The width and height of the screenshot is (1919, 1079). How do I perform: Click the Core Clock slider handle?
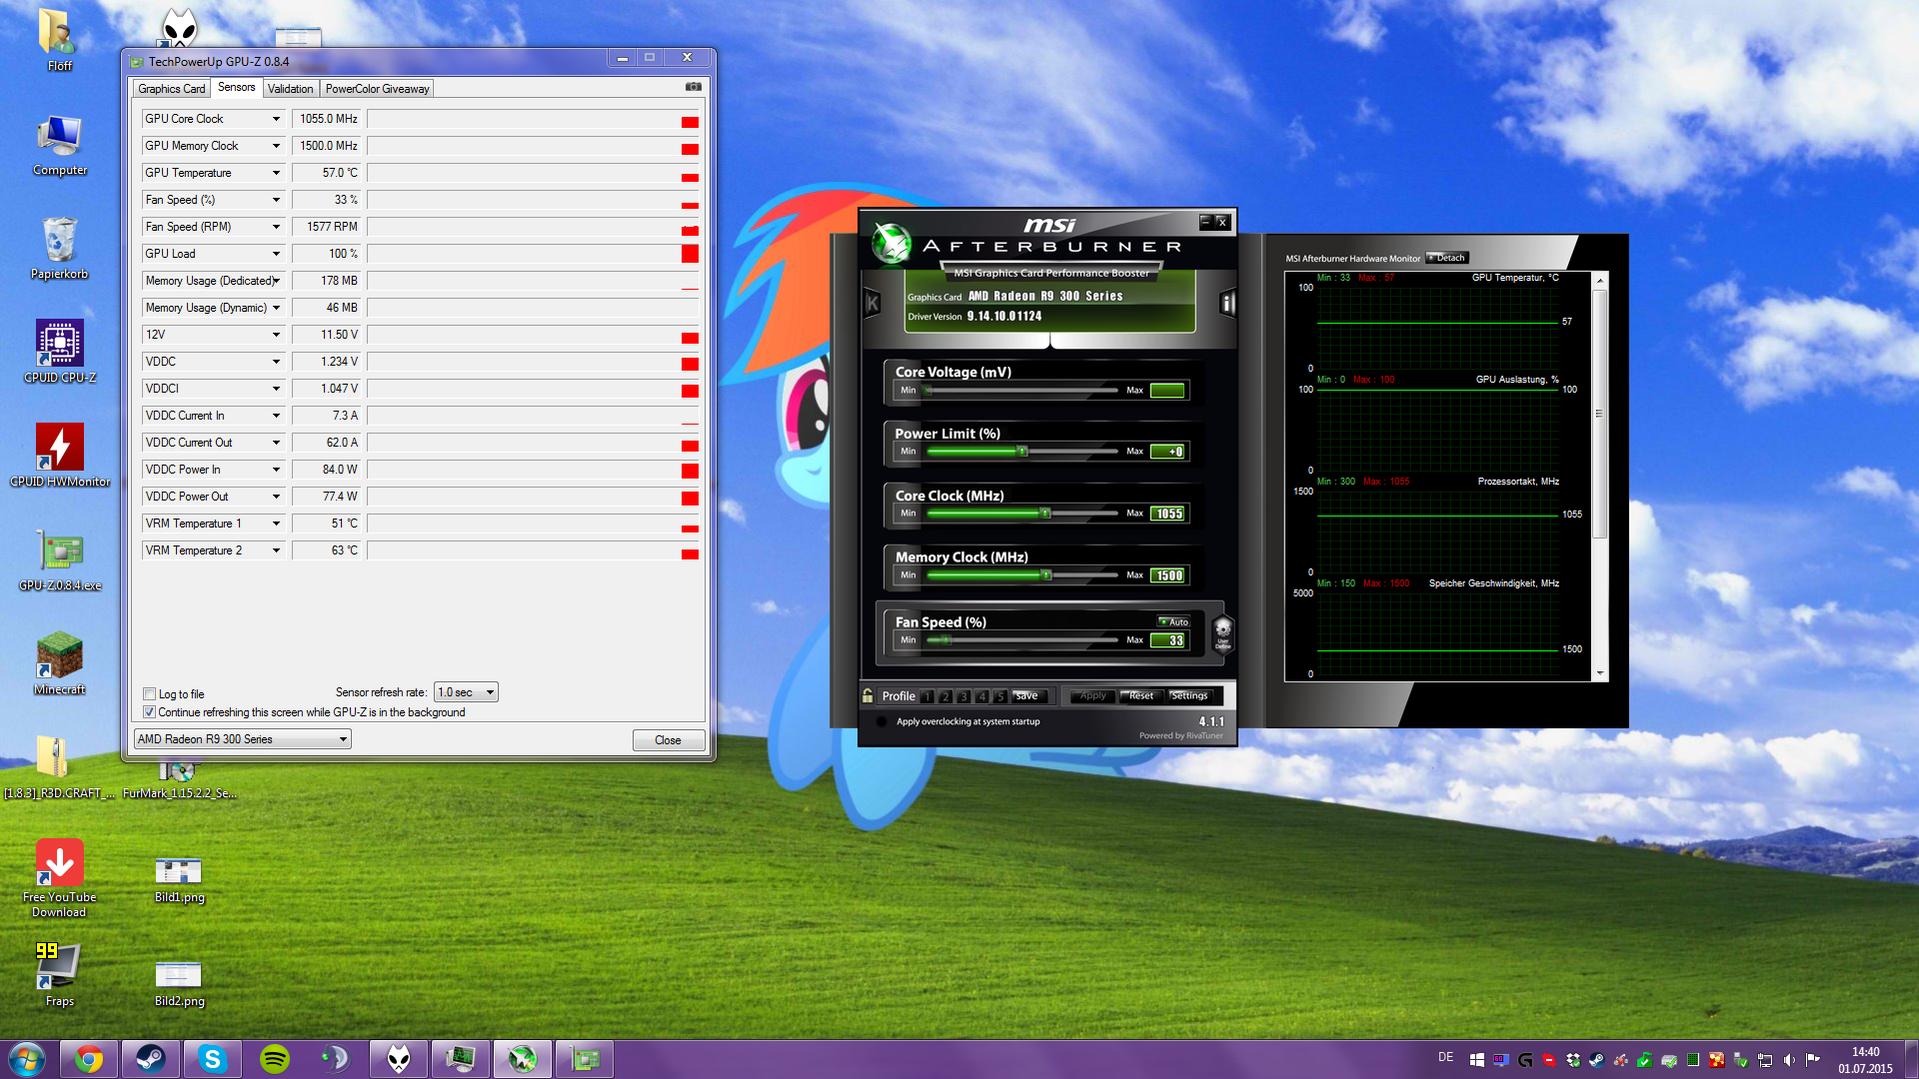[1045, 513]
